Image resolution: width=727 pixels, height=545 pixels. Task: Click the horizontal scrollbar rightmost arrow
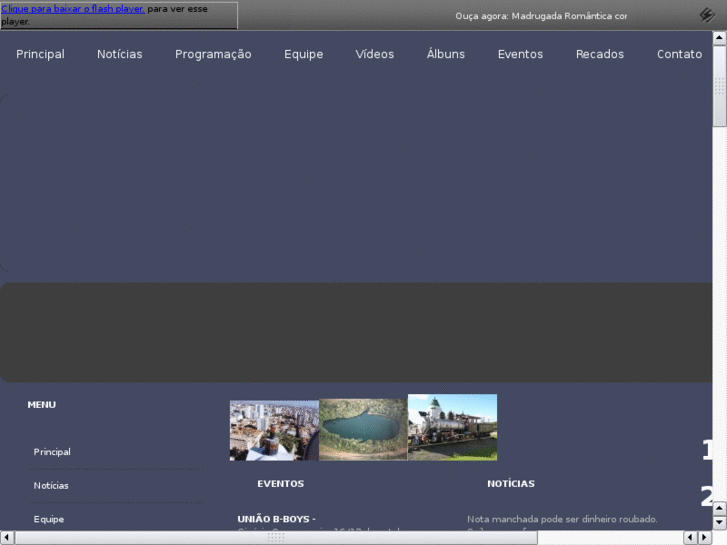pyautogui.click(x=705, y=538)
